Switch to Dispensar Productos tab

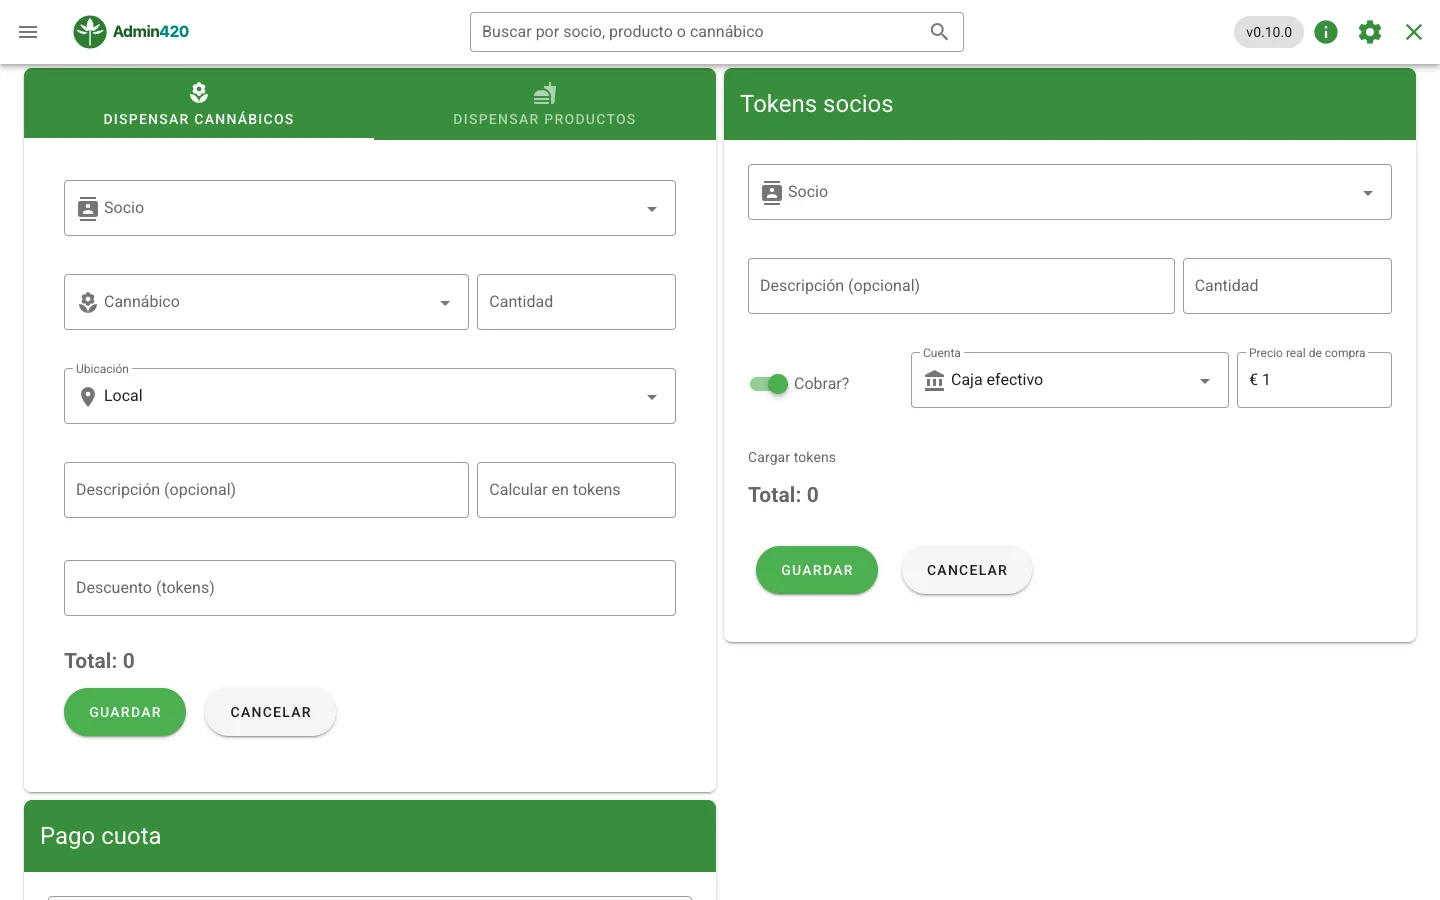[x=545, y=104]
